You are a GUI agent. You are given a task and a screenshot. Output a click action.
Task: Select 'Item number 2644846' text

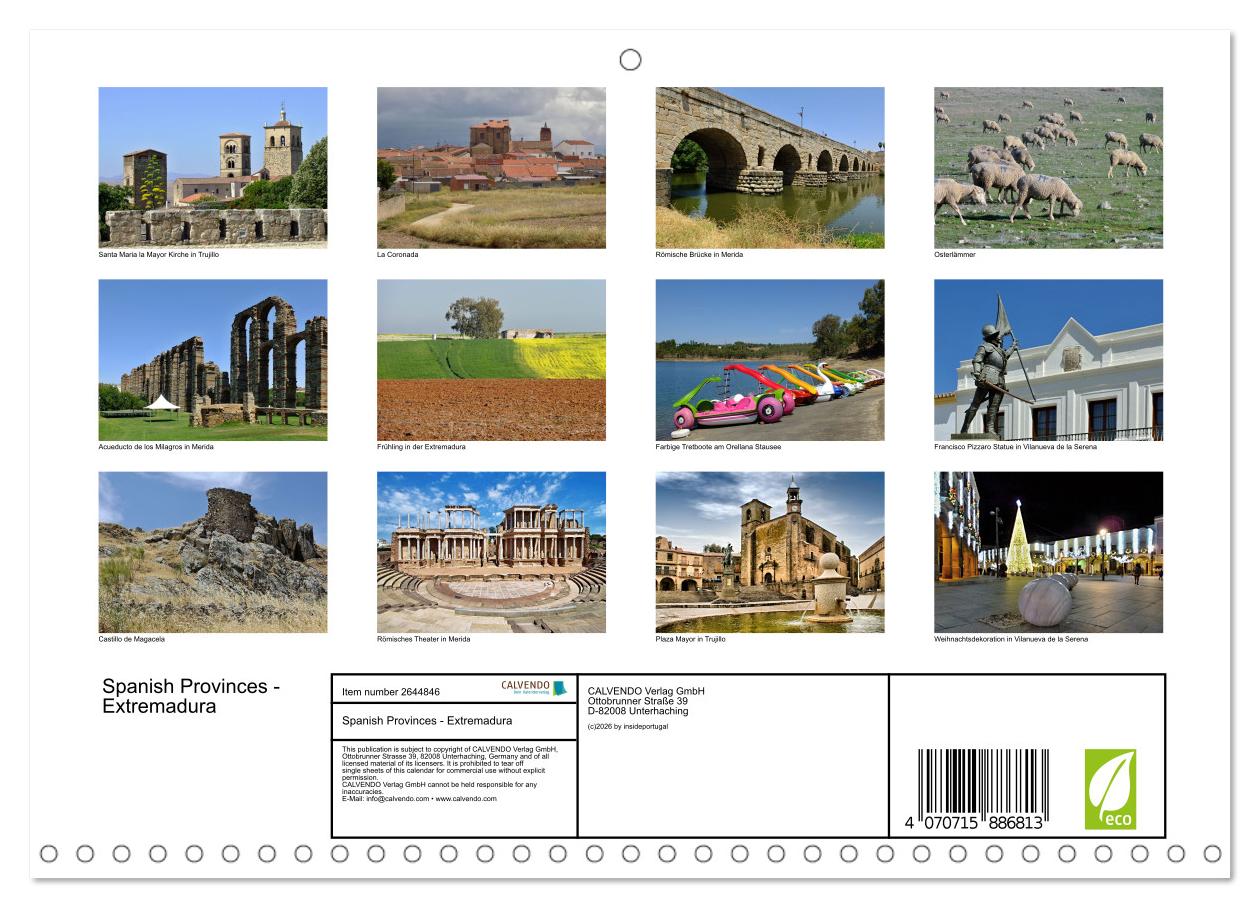[x=391, y=691]
